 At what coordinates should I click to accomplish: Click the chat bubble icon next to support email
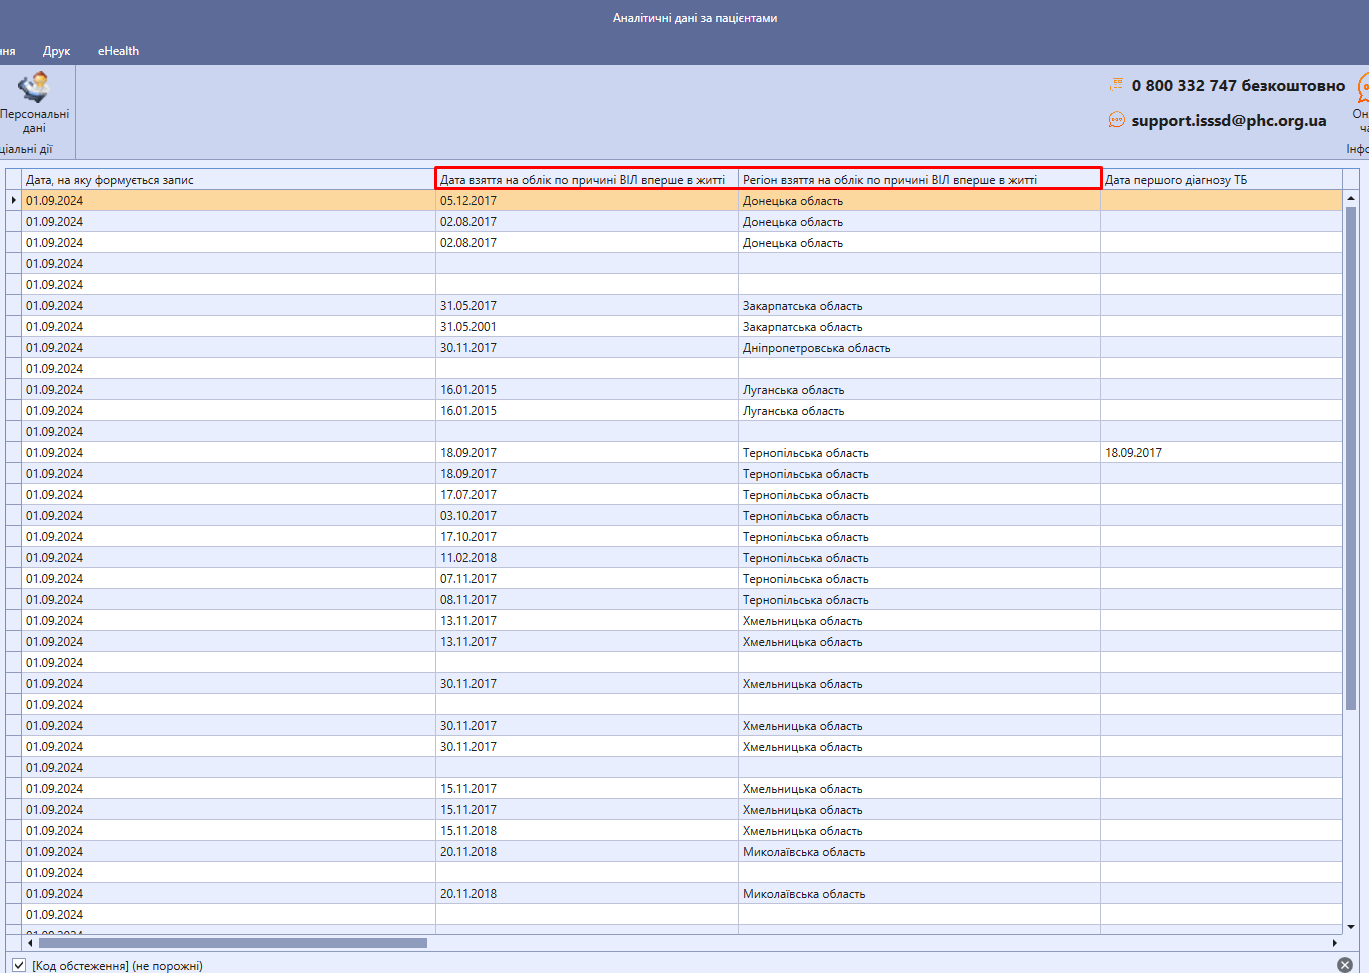1117,120
